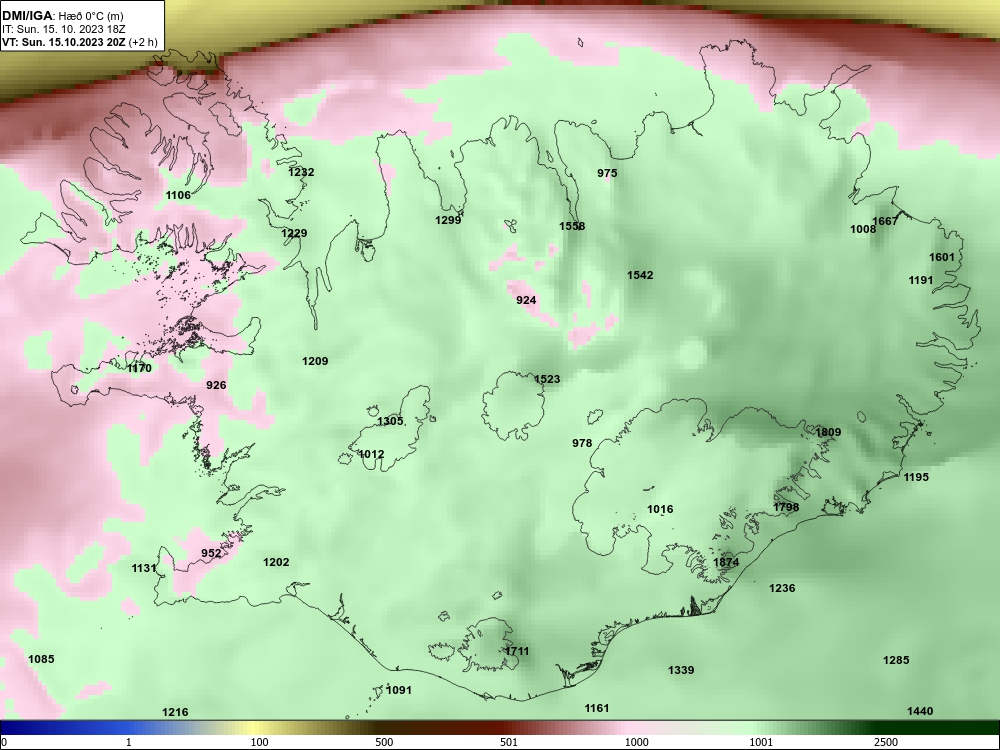Select the 1601 value on east coast
The width and height of the screenshot is (1000, 750).
[942, 258]
